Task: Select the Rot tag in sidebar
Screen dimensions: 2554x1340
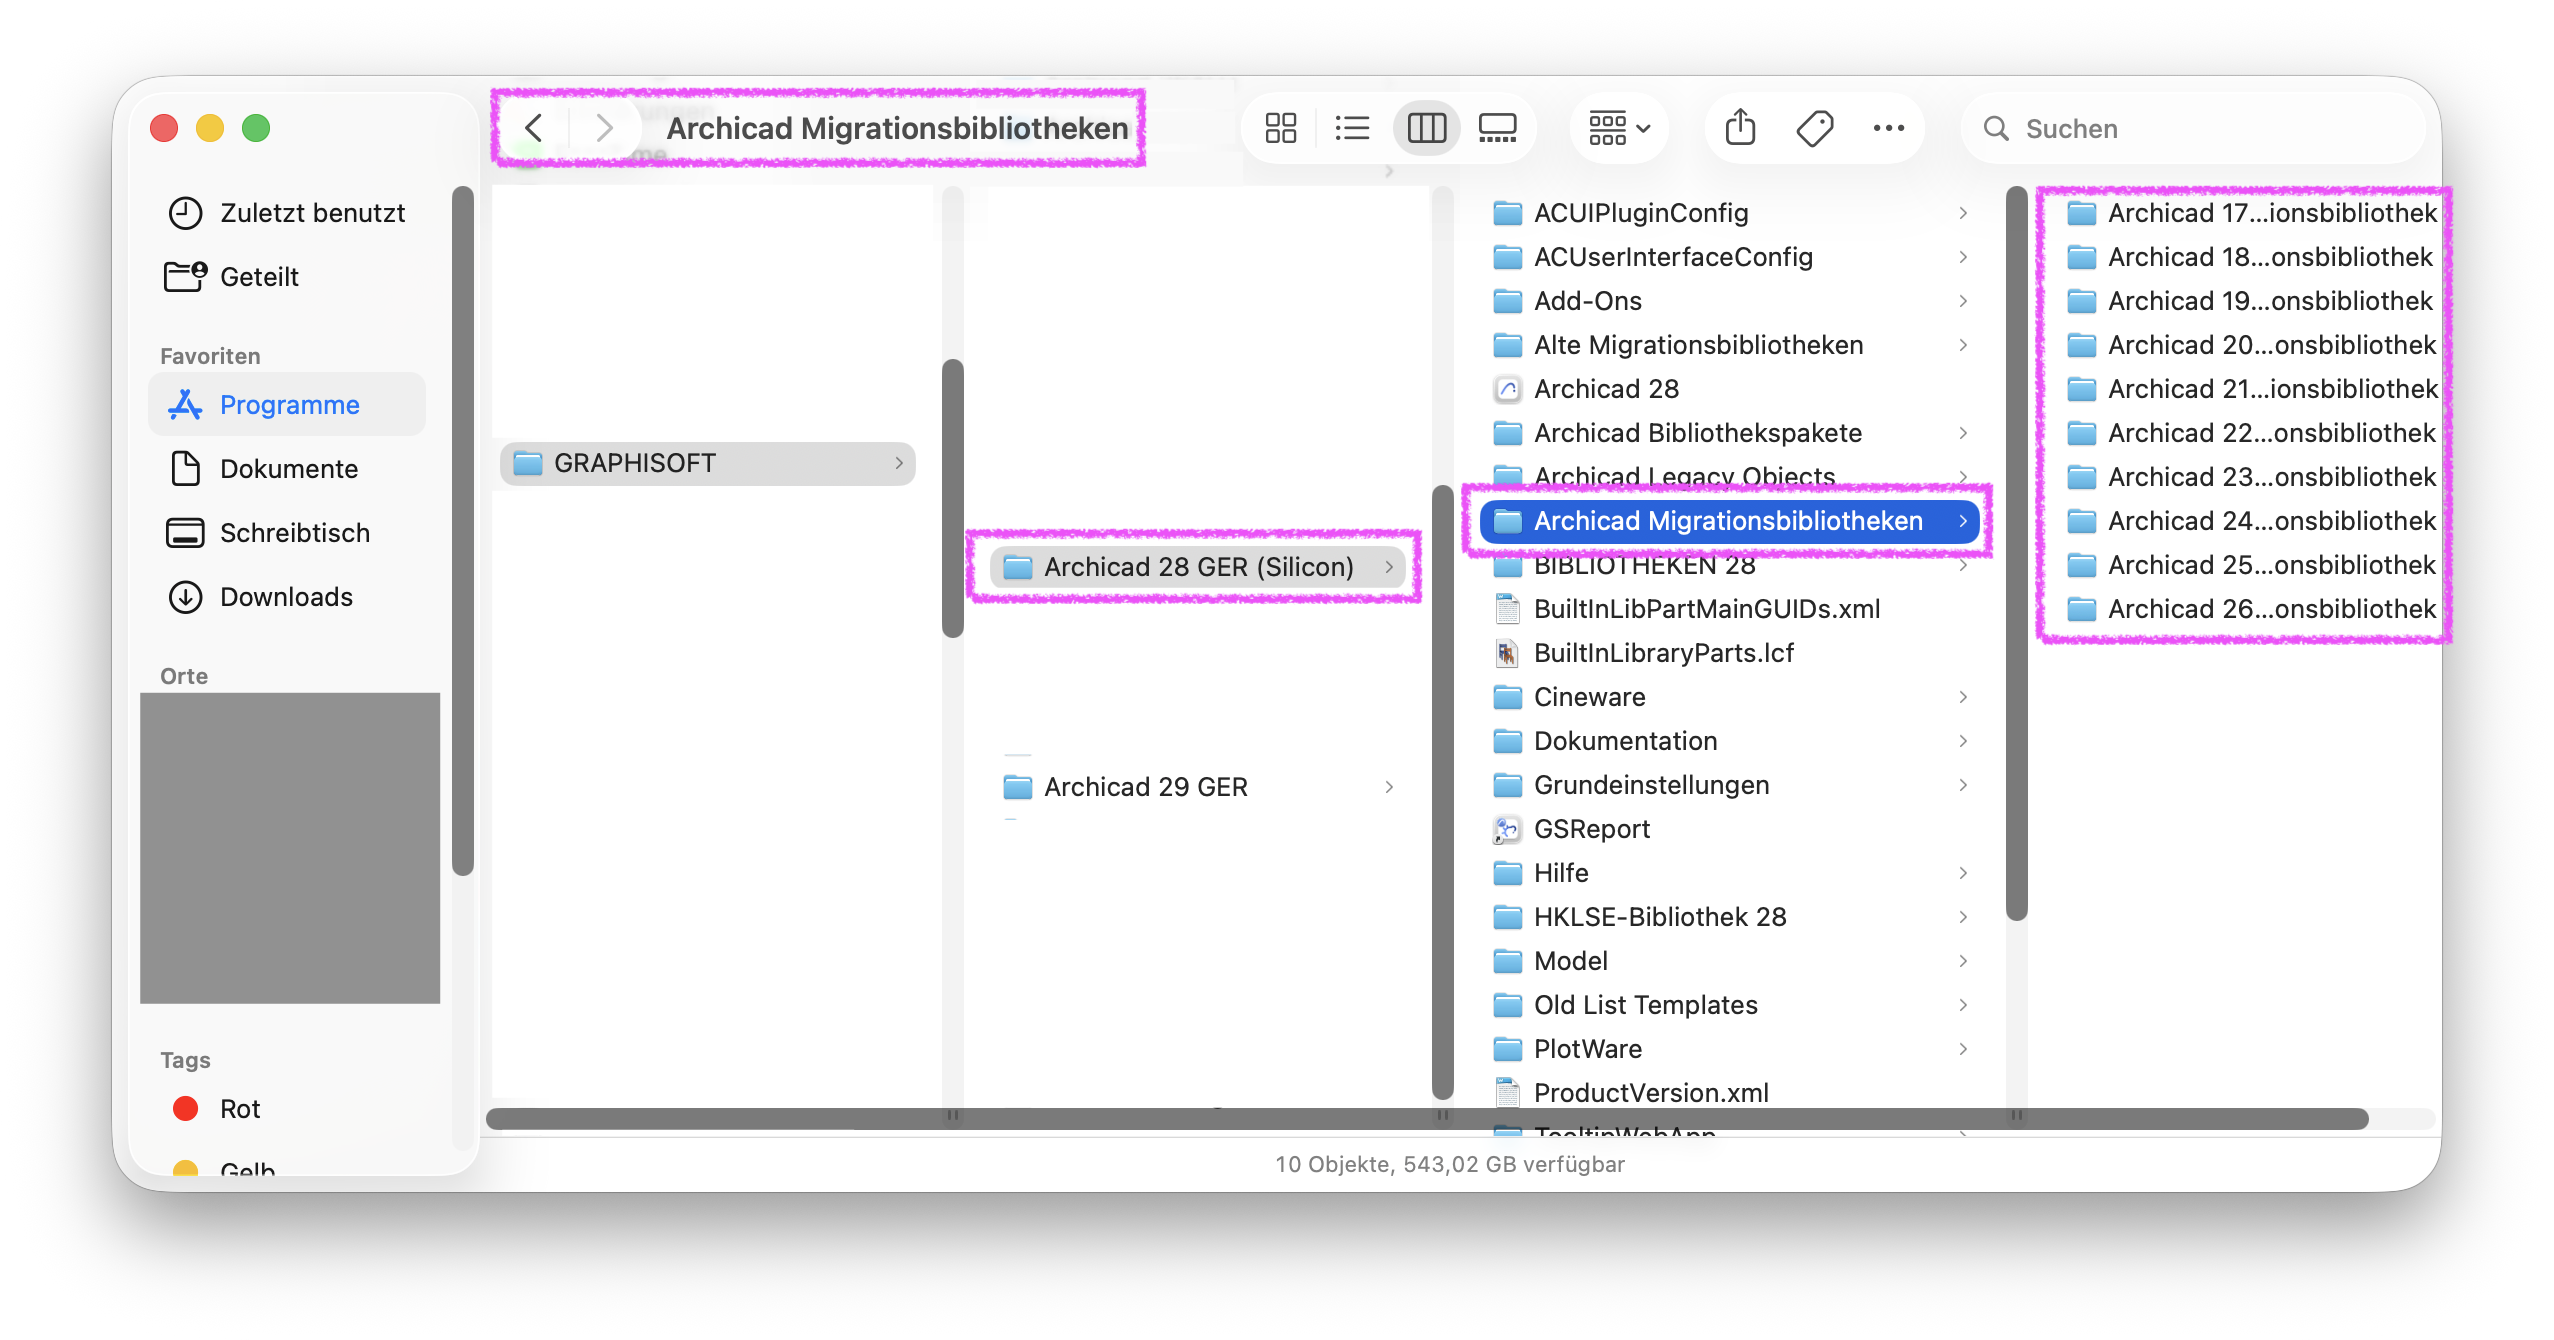Action: (288, 1109)
